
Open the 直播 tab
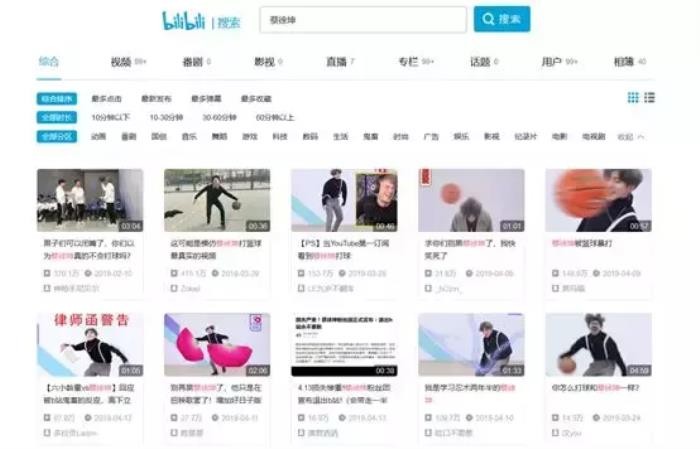click(x=336, y=62)
